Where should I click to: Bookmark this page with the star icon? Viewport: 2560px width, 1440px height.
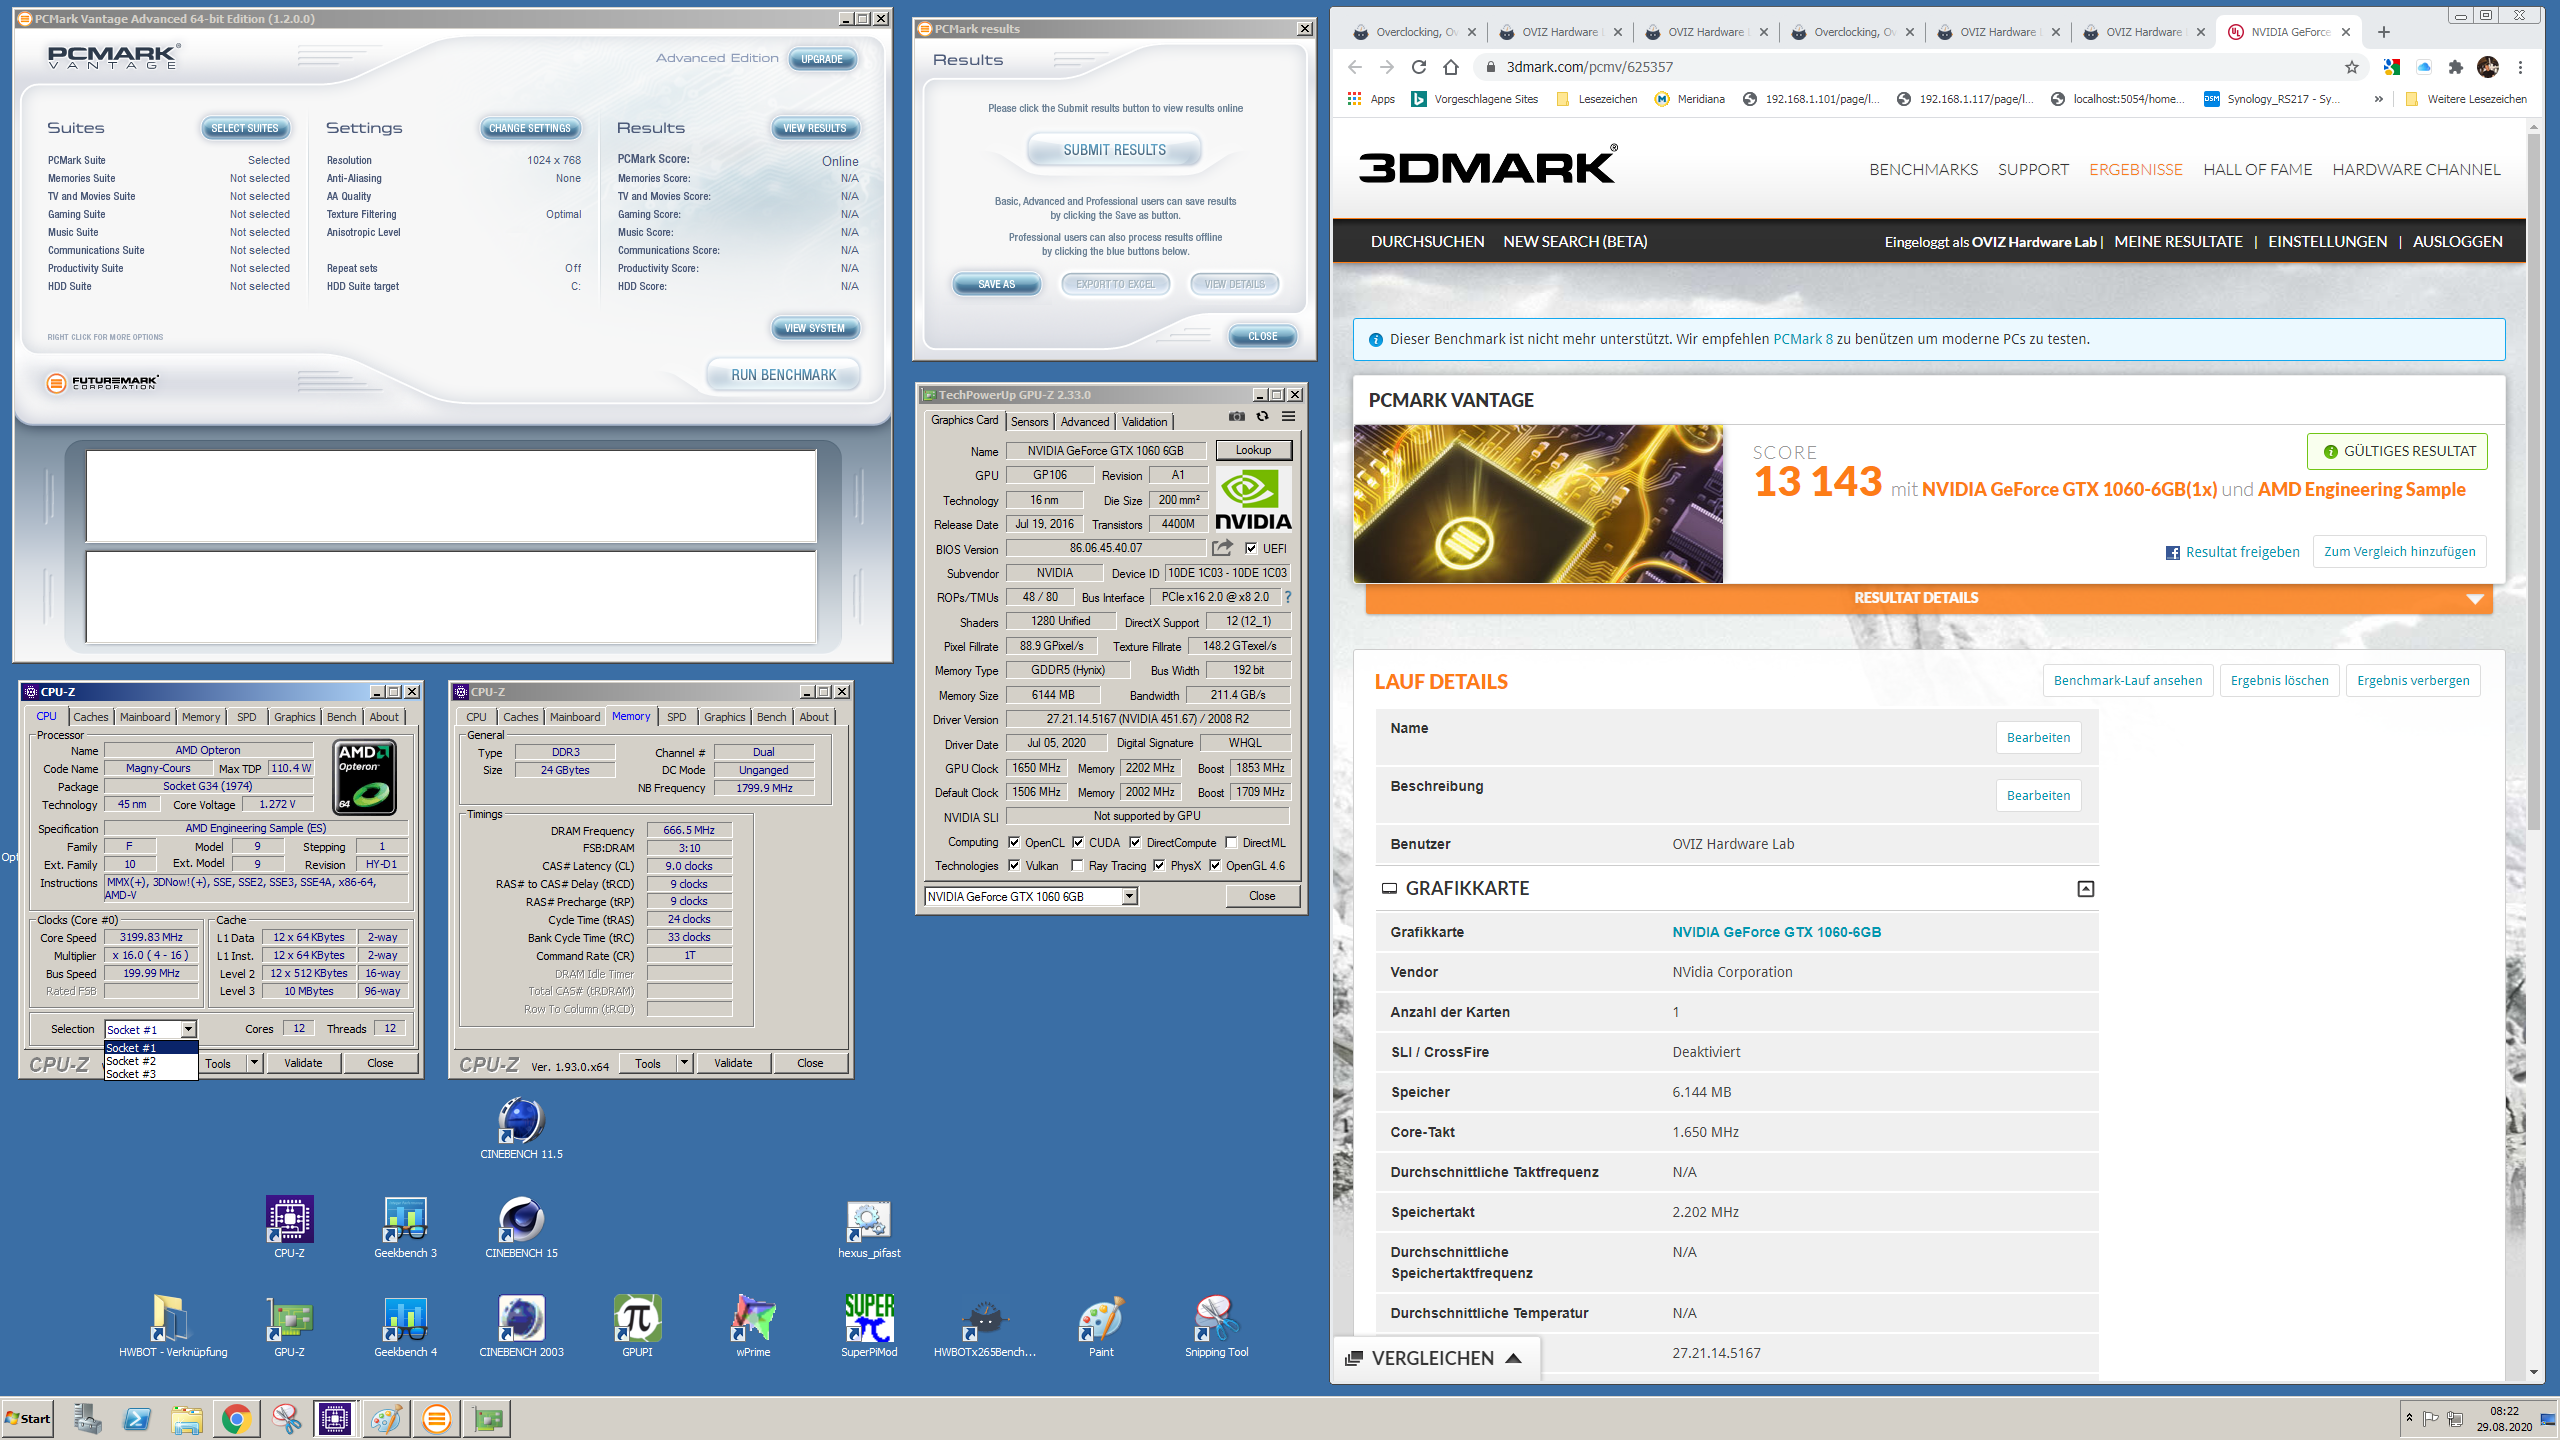2351,67
